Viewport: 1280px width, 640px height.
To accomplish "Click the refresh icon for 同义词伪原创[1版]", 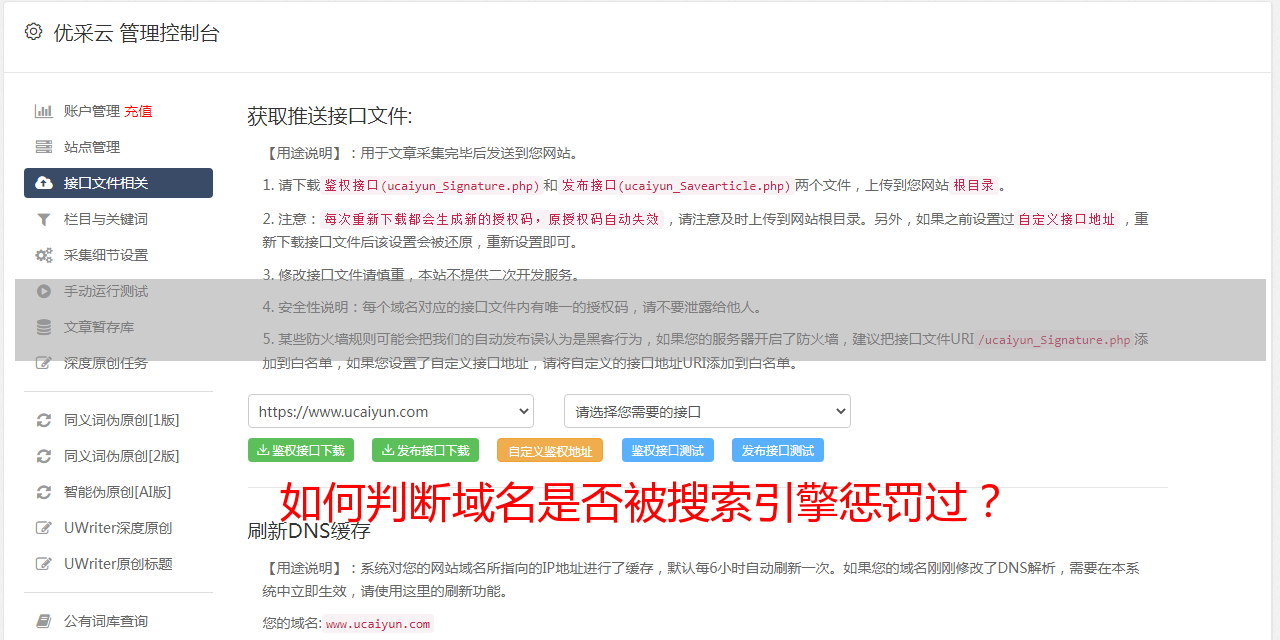I will click(44, 420).
